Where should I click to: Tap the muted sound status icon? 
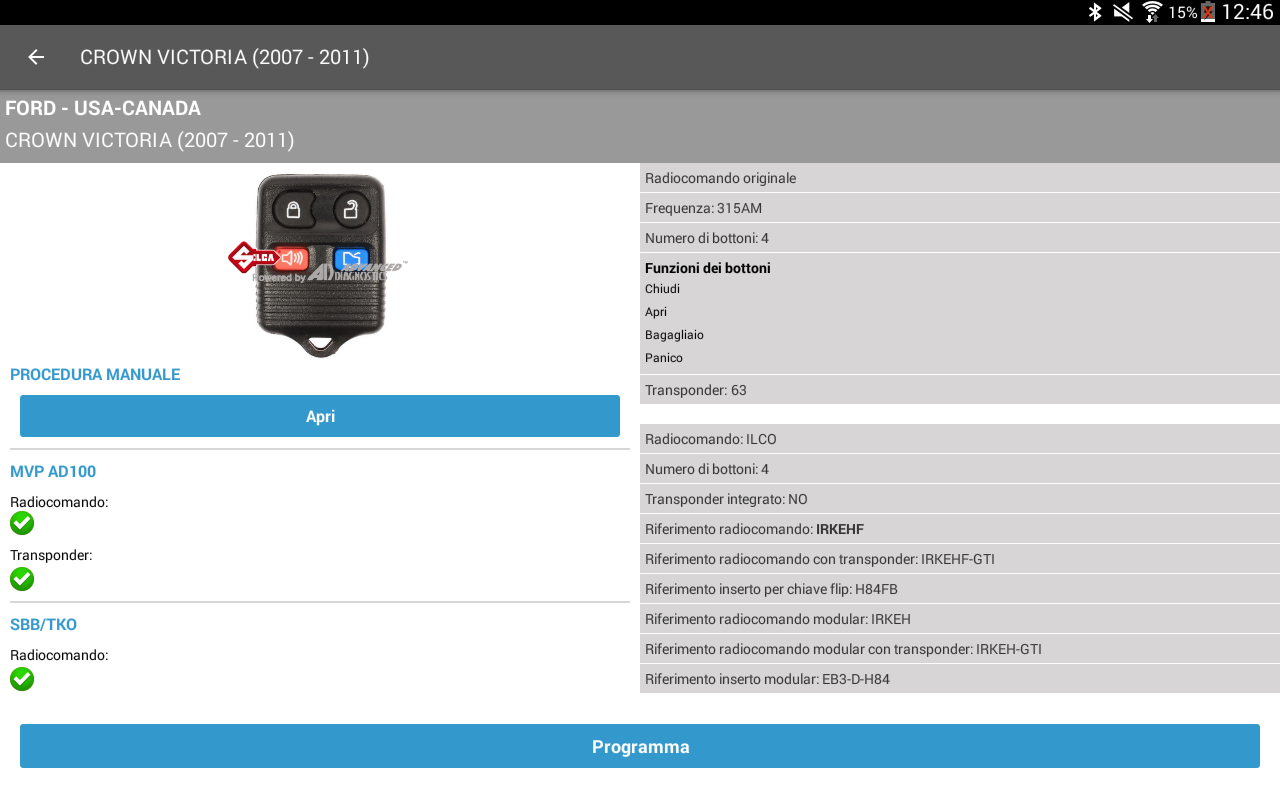pos(1123,12)
